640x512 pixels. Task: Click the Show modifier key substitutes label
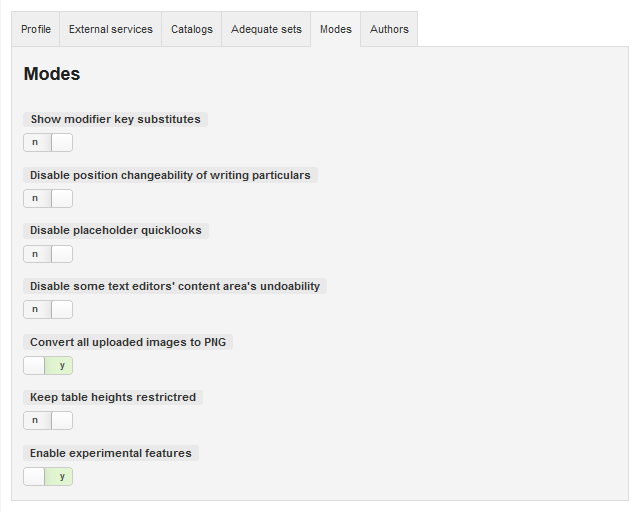116,119
